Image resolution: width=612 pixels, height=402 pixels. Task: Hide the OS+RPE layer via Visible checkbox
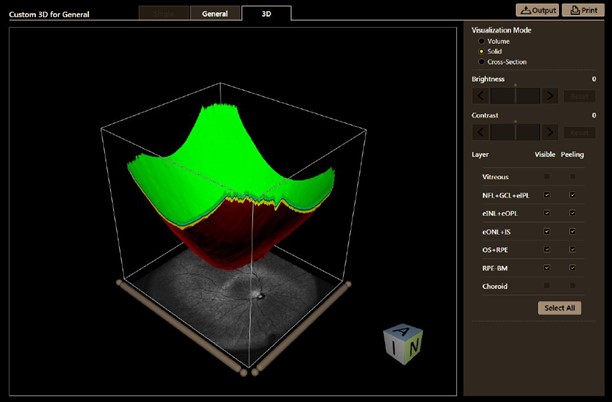(x=546, y=250)
